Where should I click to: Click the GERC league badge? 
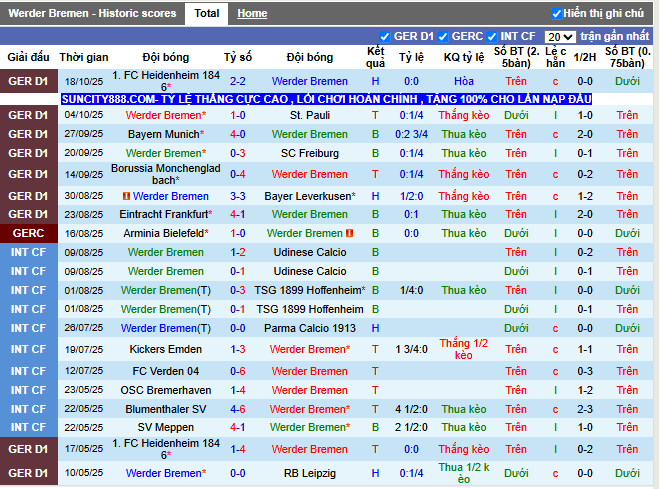27,233
